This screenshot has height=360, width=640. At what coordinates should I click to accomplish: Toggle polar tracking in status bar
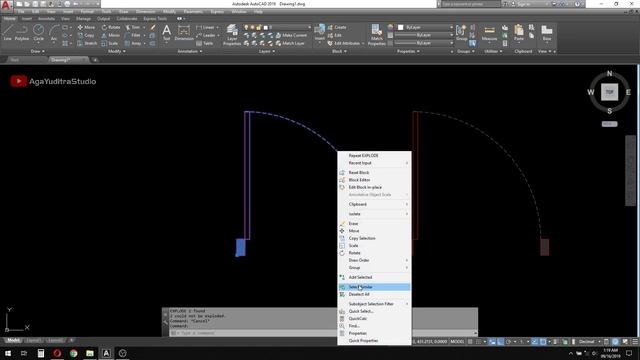[509, 342]
